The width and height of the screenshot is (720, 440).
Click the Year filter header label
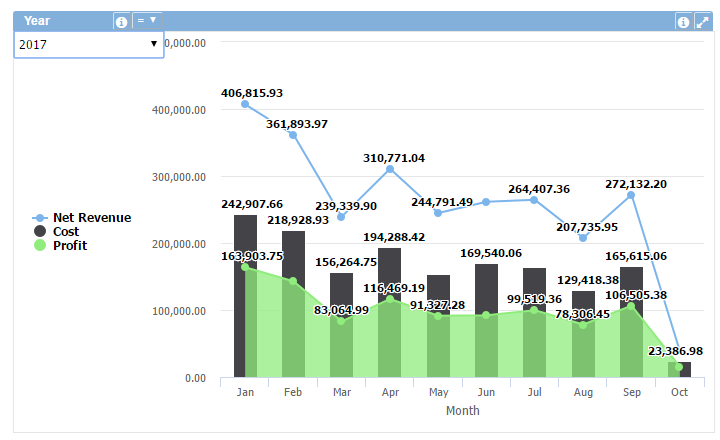coord(37,21)
